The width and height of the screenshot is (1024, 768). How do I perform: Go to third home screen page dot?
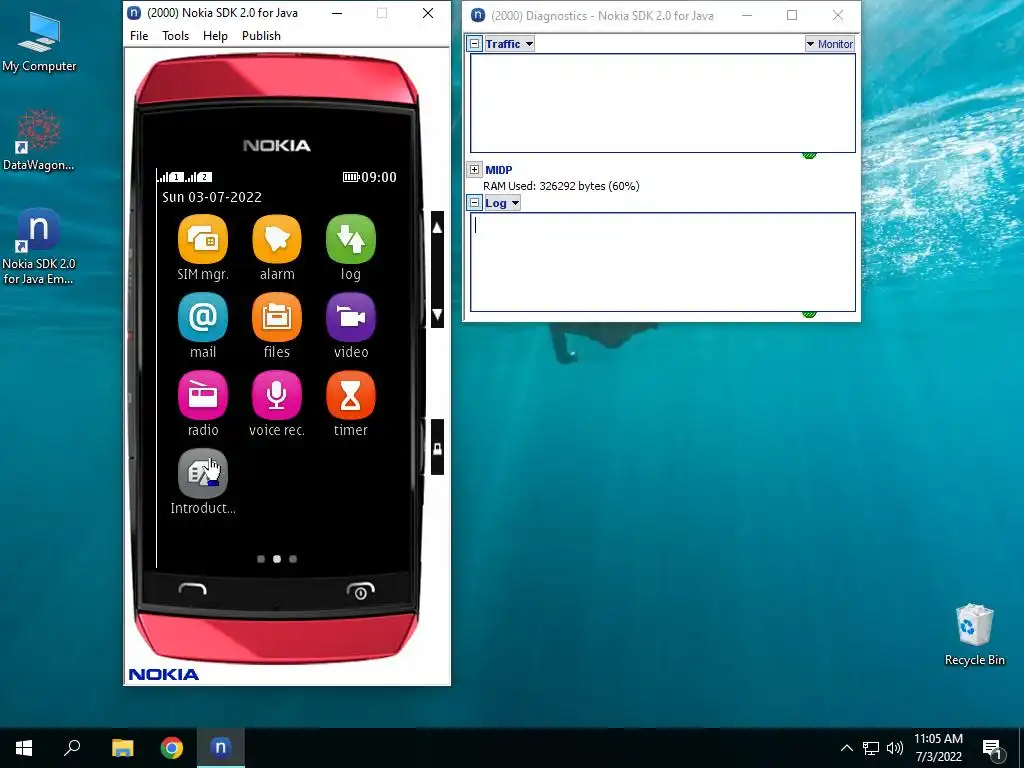(x=293, y=559)
